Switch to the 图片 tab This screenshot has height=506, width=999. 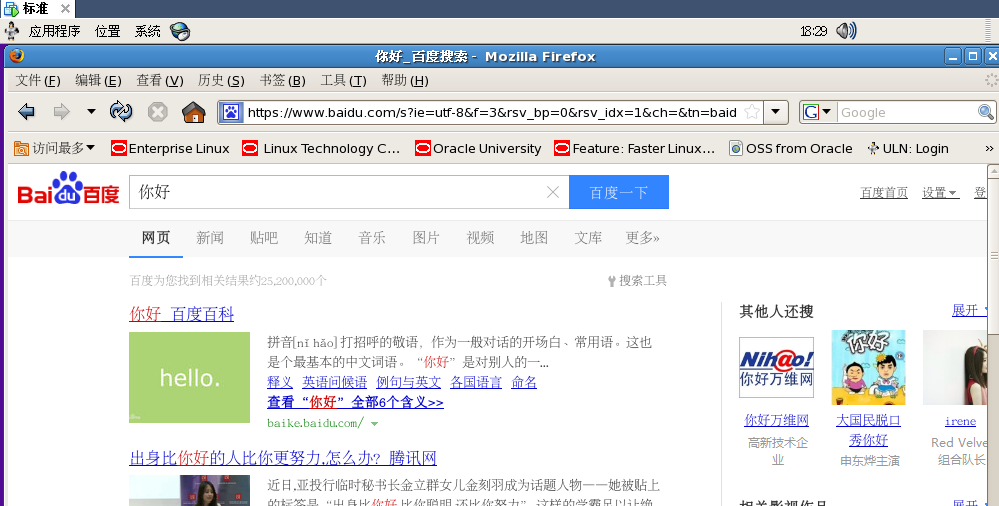(x=426, y=238)
